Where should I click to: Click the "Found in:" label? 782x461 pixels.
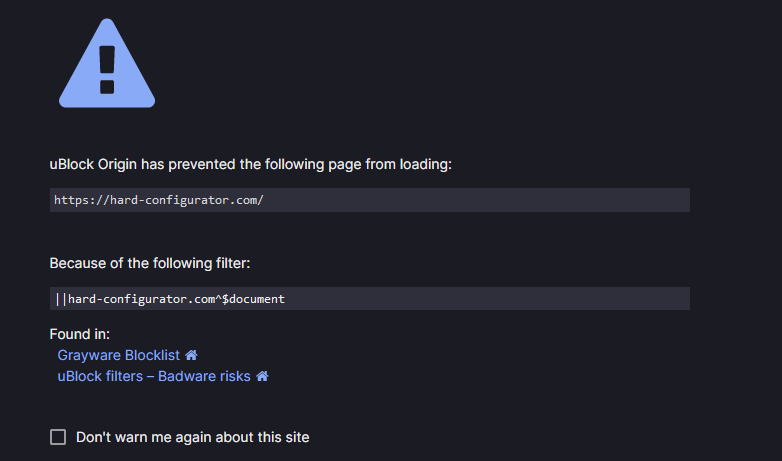pos(80,334)
